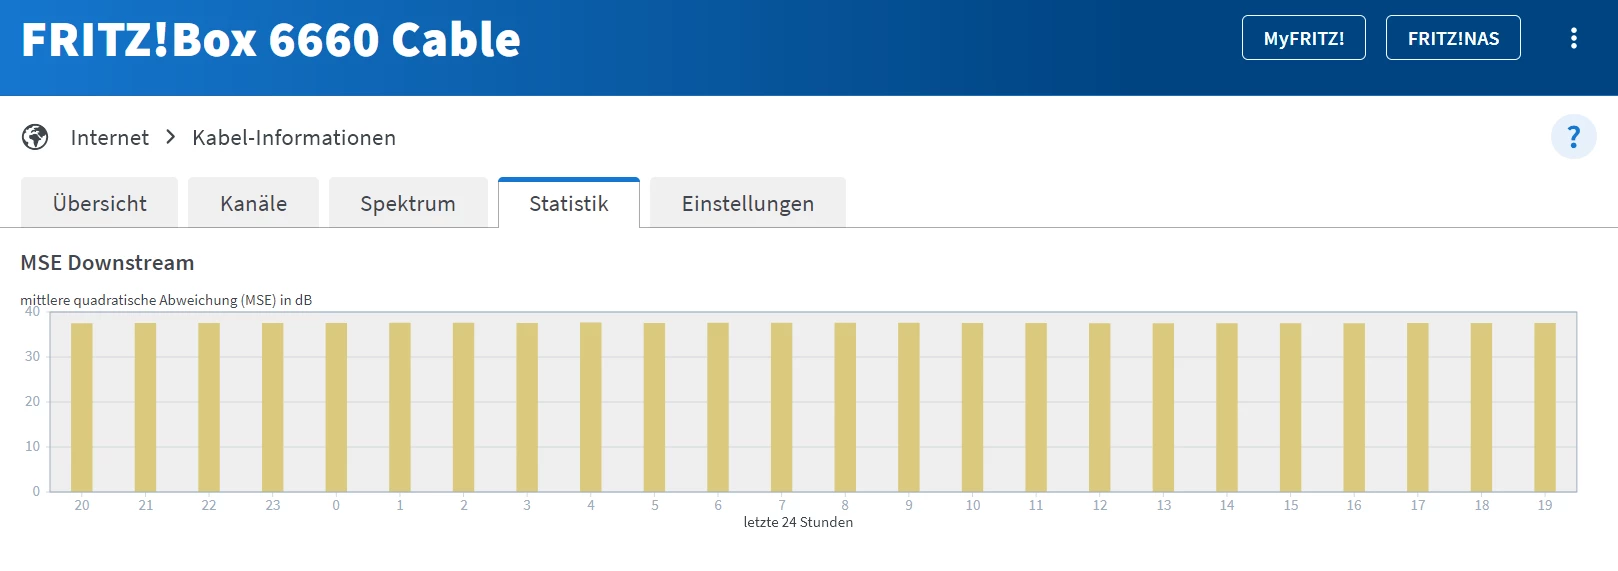Click the MSE in dB axis label

(166, 300)
